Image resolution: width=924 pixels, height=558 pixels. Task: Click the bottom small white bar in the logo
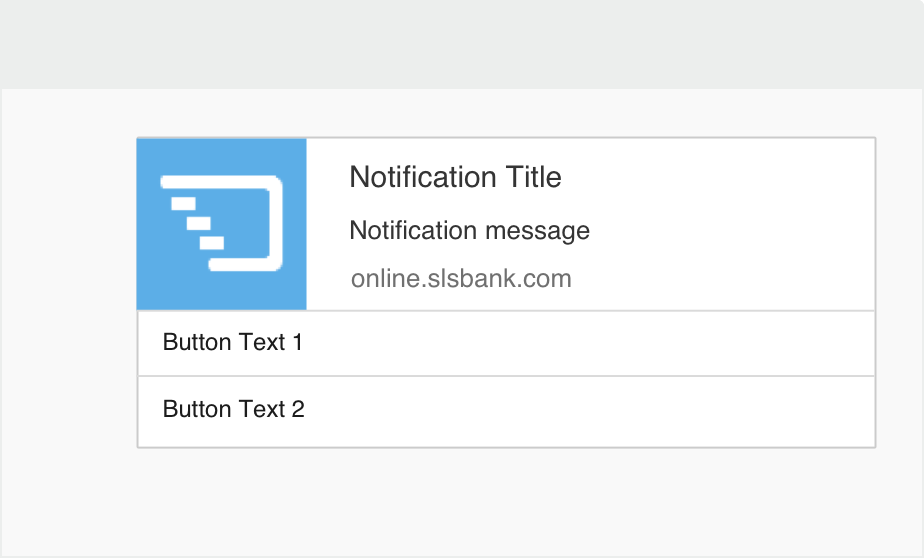[212, 243]
